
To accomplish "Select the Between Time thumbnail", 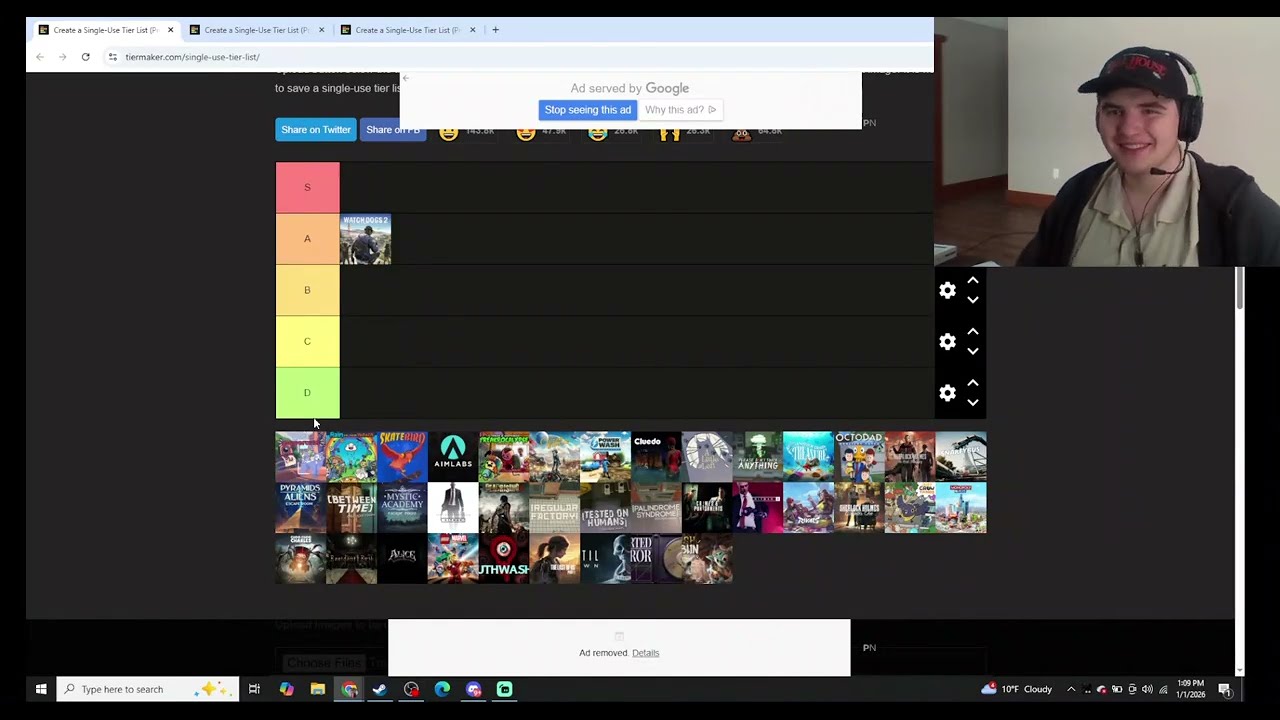I will tap(351, 508).
